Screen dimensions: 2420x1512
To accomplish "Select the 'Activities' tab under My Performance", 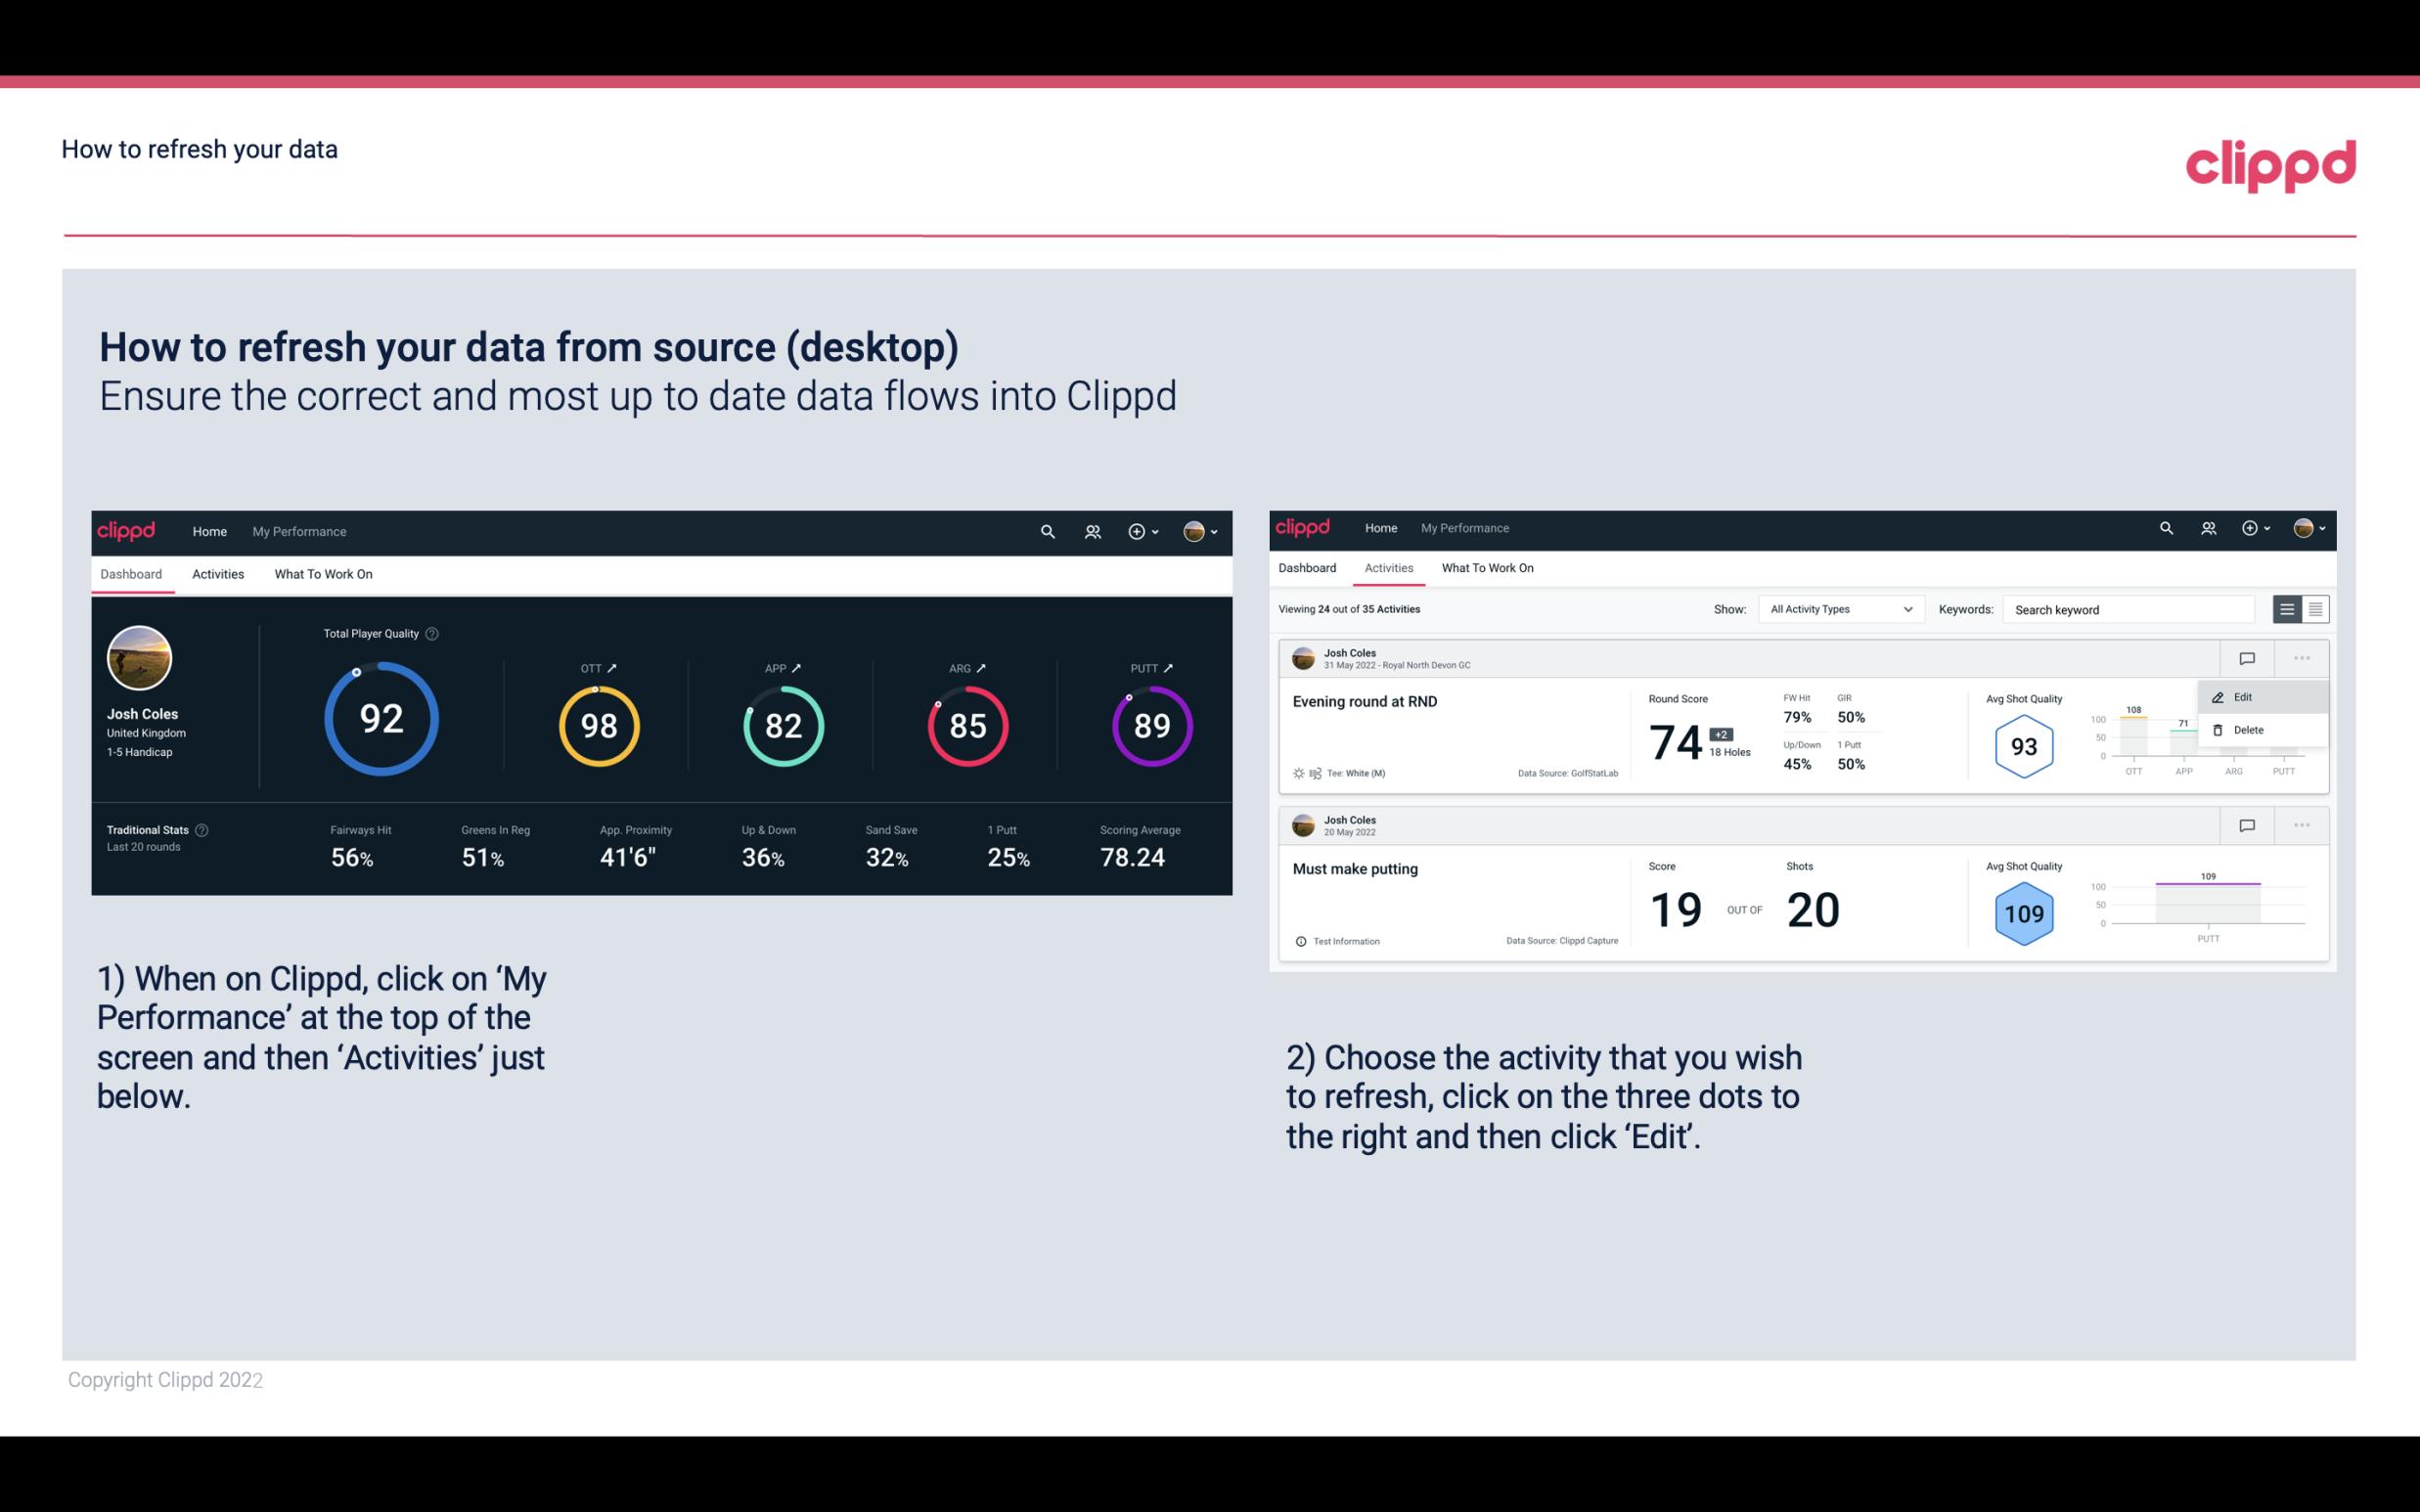I will 218,573.
